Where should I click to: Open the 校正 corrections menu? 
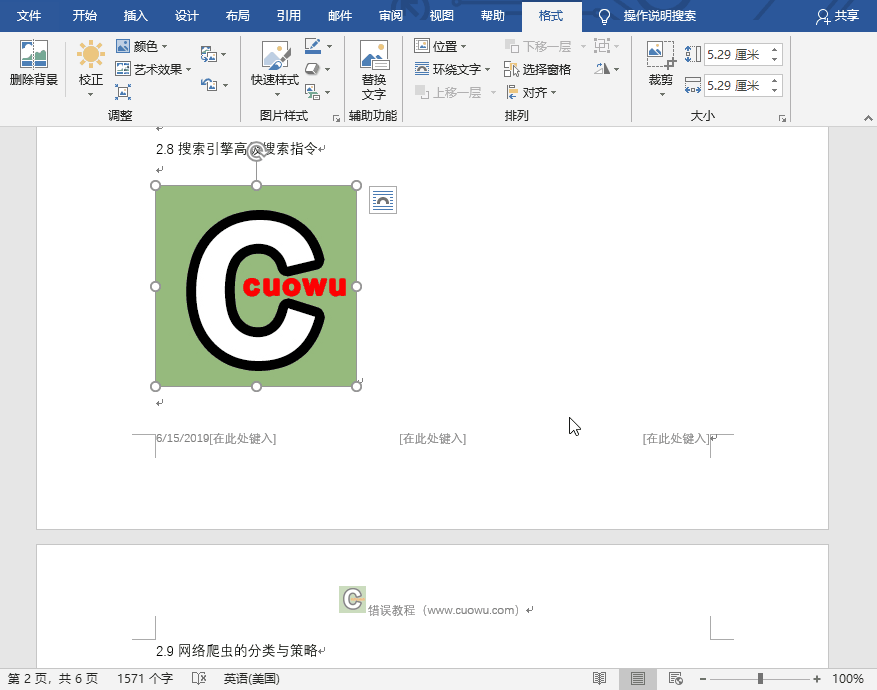pyautogui.click(x=91, y=69)
